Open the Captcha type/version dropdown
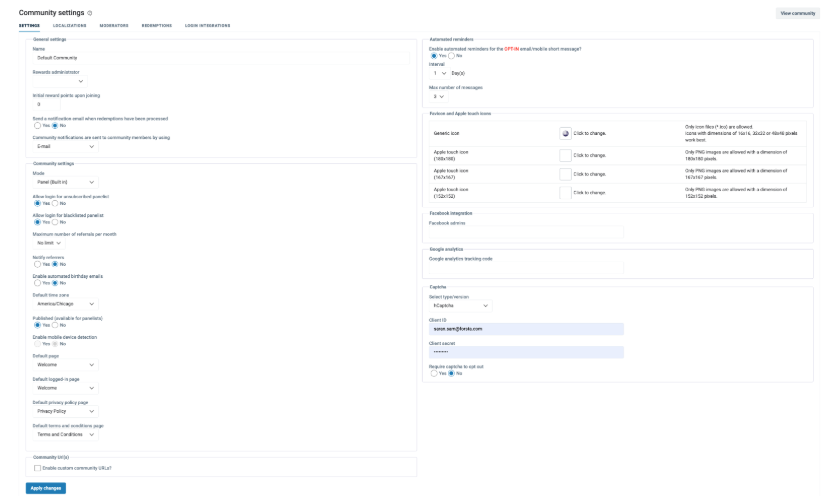 461,306
